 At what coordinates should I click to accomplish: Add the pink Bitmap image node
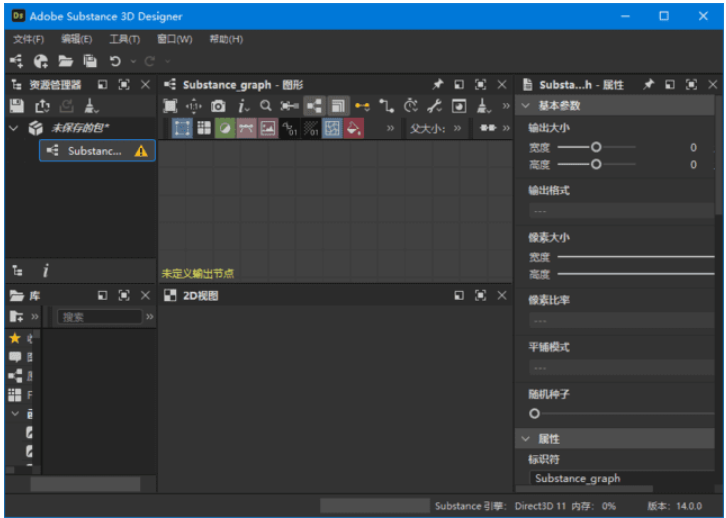pyautogui.click(x=268, y=128)
